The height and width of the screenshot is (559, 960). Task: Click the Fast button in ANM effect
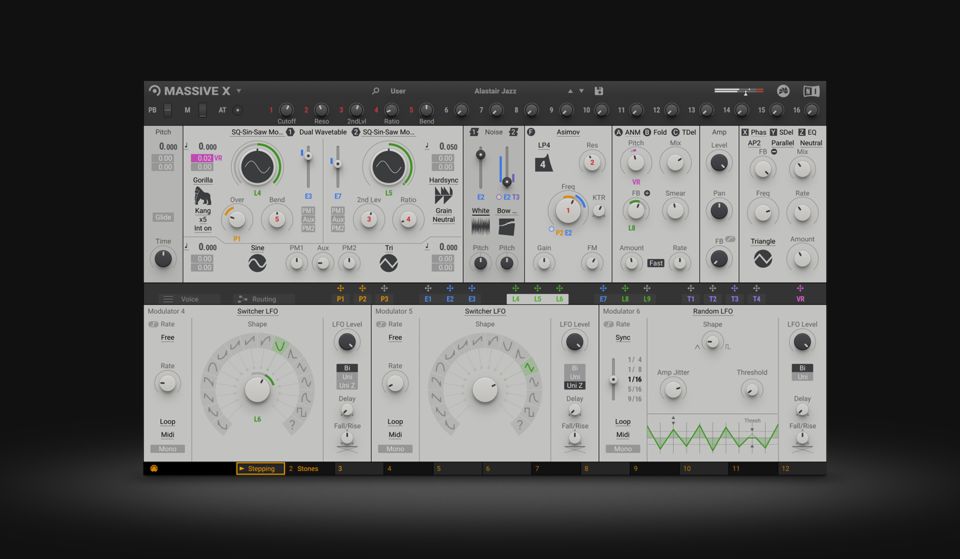click(x=655, y=263)
